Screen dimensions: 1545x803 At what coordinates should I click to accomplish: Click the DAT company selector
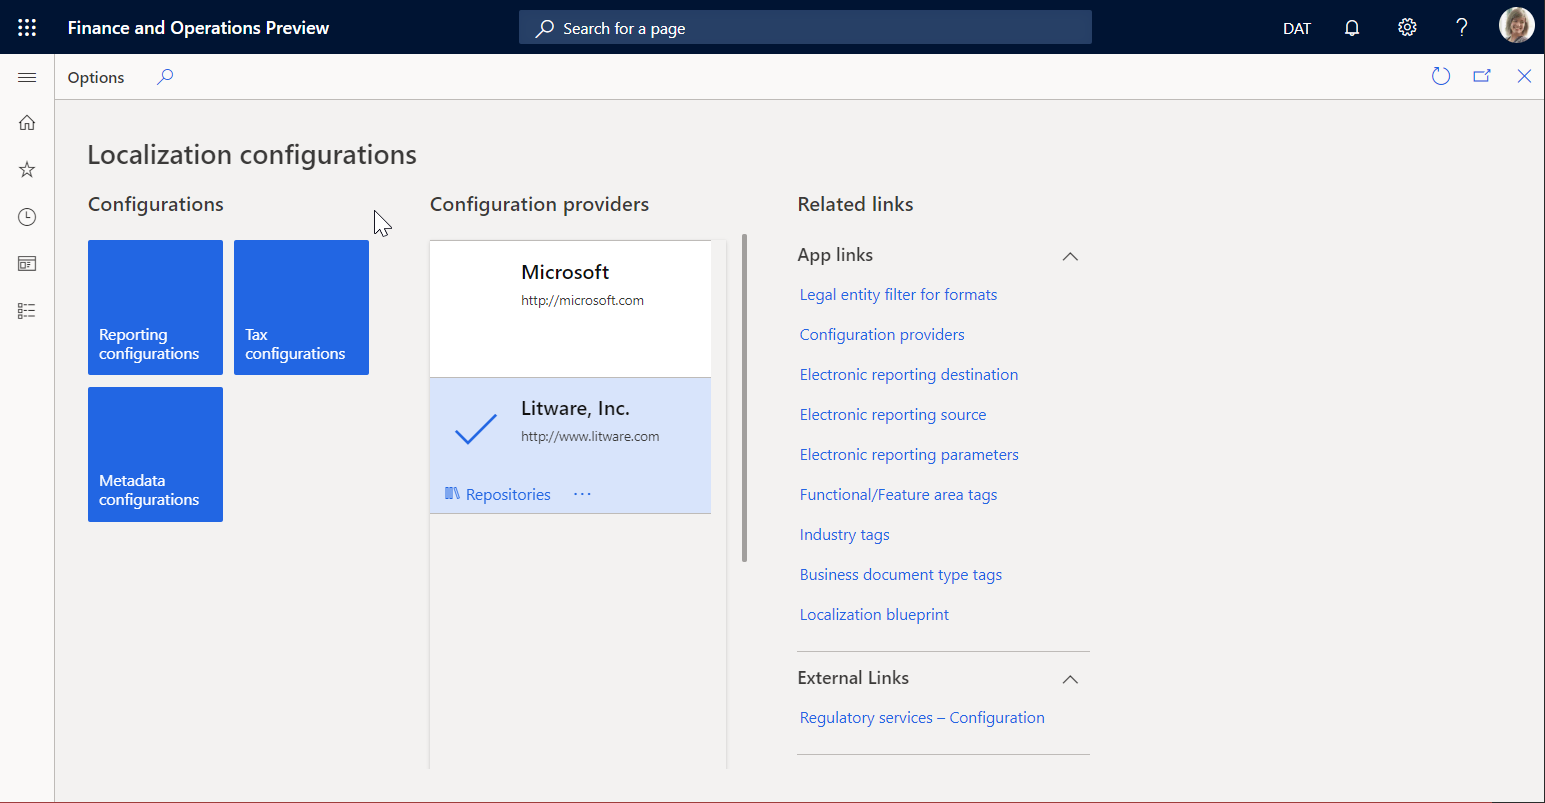tap(1297, 28)
